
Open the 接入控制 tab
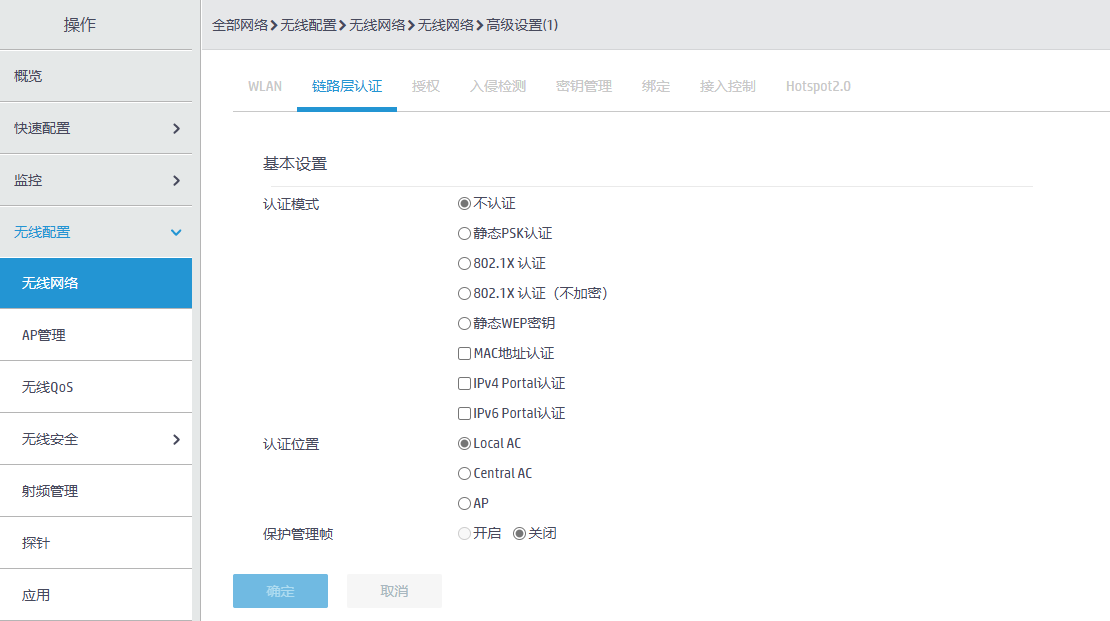728,86
